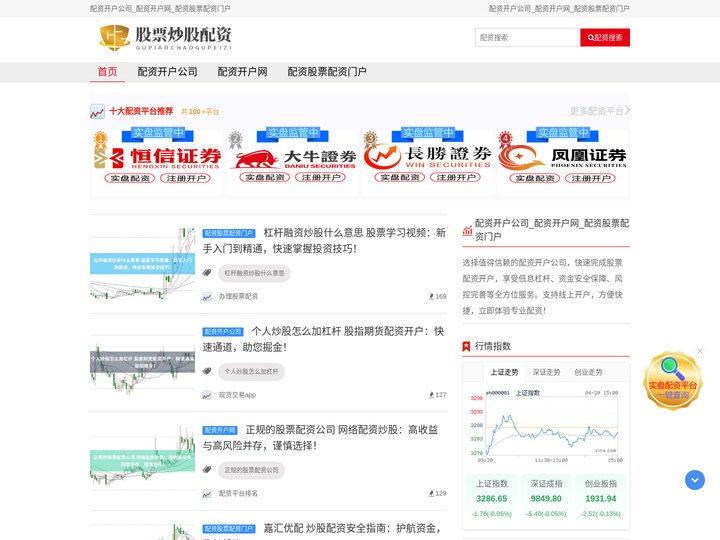Image resolution: width=720 pixels, height=540 pixels.
Task: Click the 上证指数 intraday line chart
Action: coord(546,426)
